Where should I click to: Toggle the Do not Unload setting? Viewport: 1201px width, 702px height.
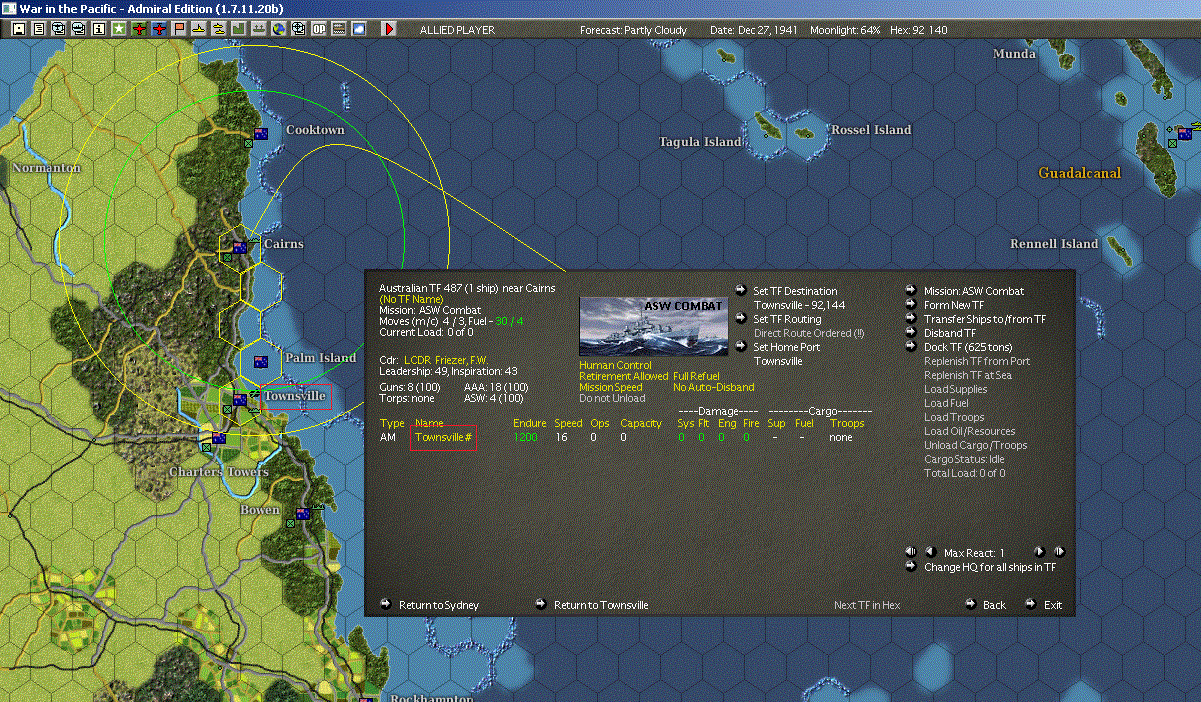pos(612,398)
